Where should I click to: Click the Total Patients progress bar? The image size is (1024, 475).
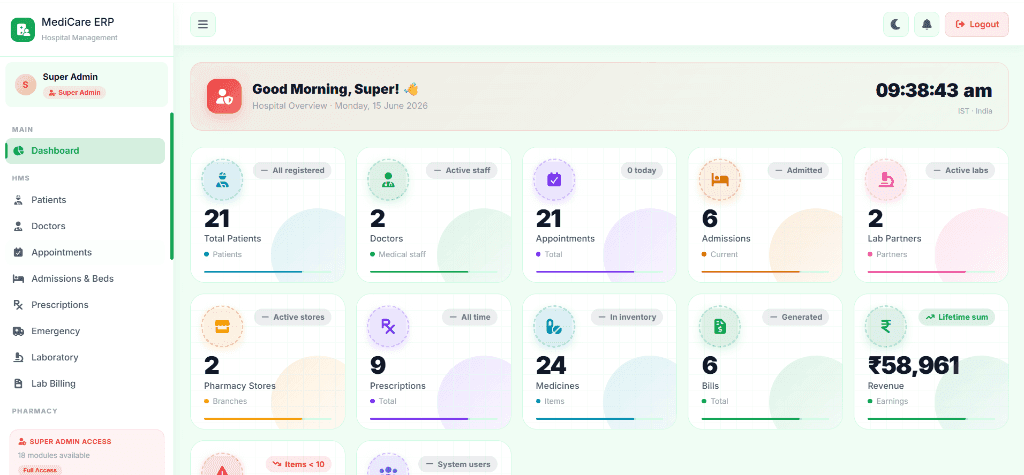[268, 271]
